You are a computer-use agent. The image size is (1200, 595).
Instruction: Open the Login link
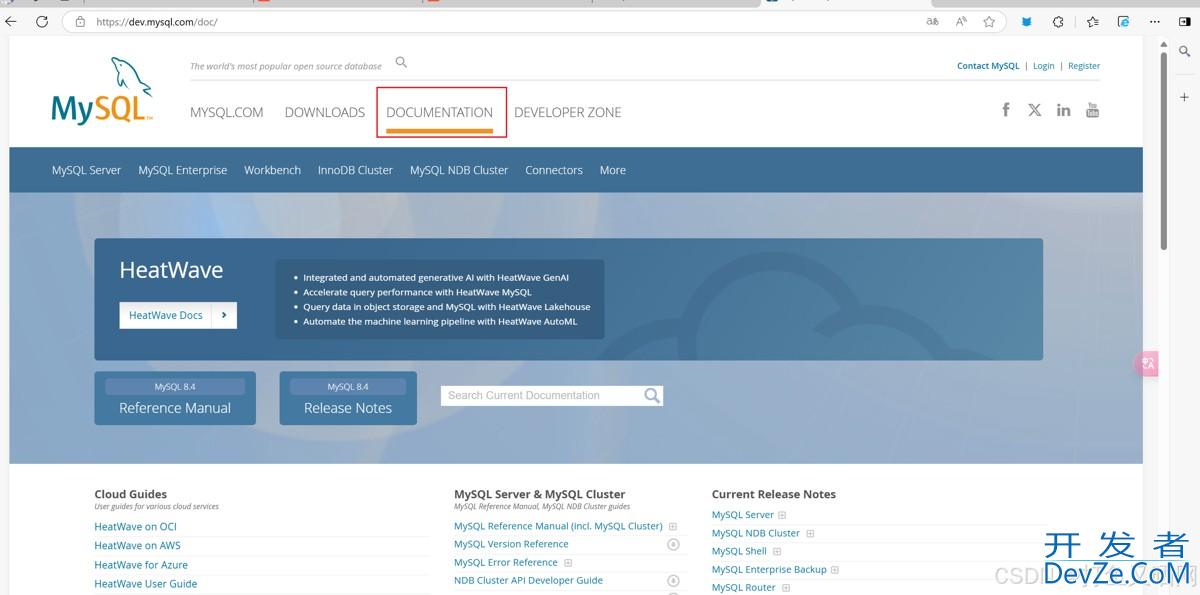(x=1043, y=66)
